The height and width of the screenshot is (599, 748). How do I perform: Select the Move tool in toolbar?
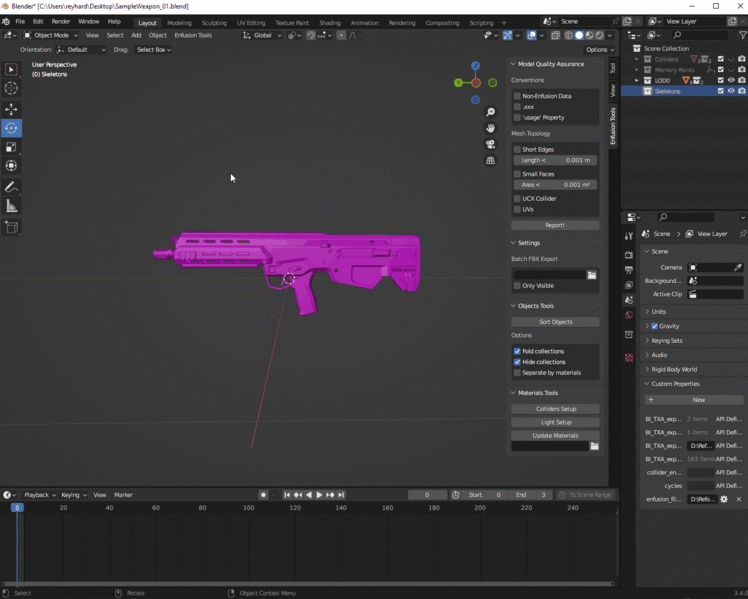point(11,109)
